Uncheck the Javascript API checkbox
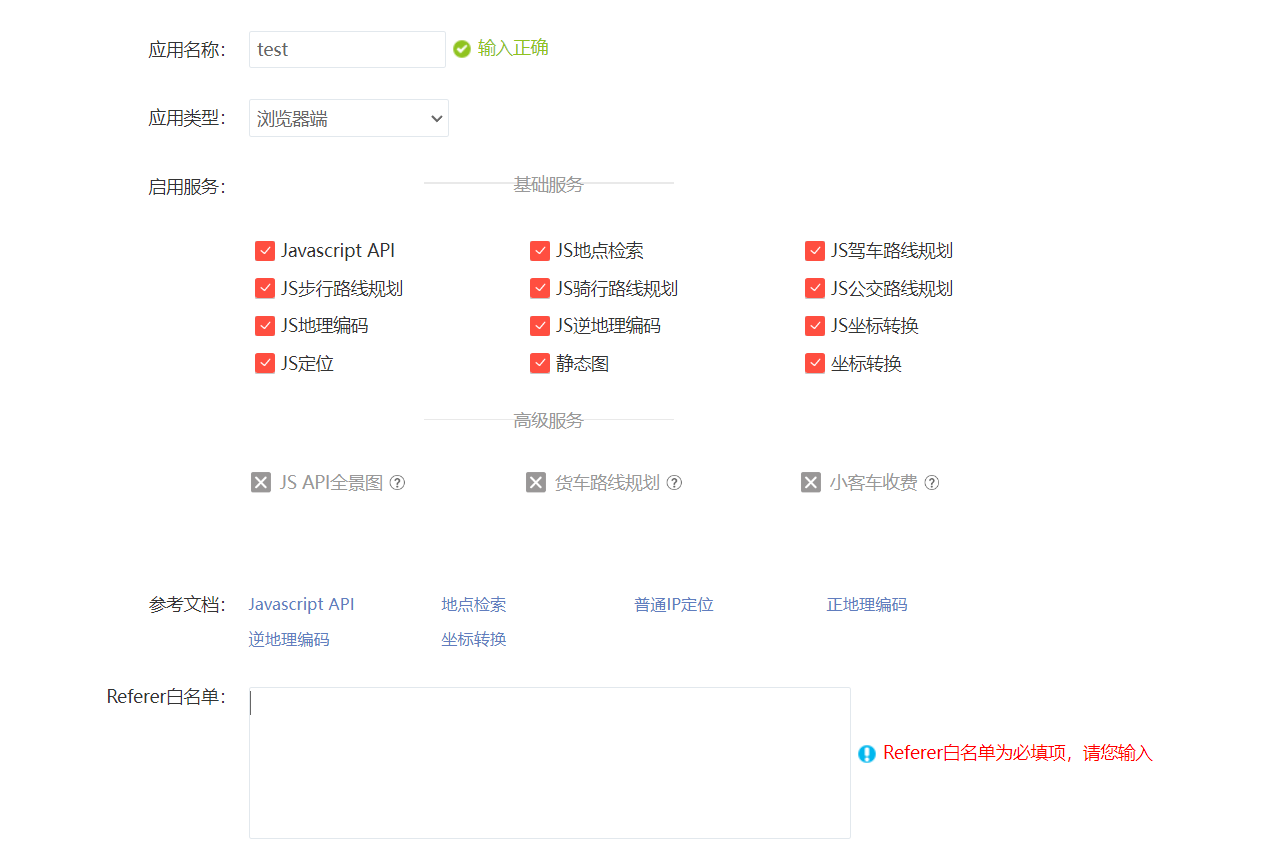This screenshot has width=1270, height=852. 265,251
